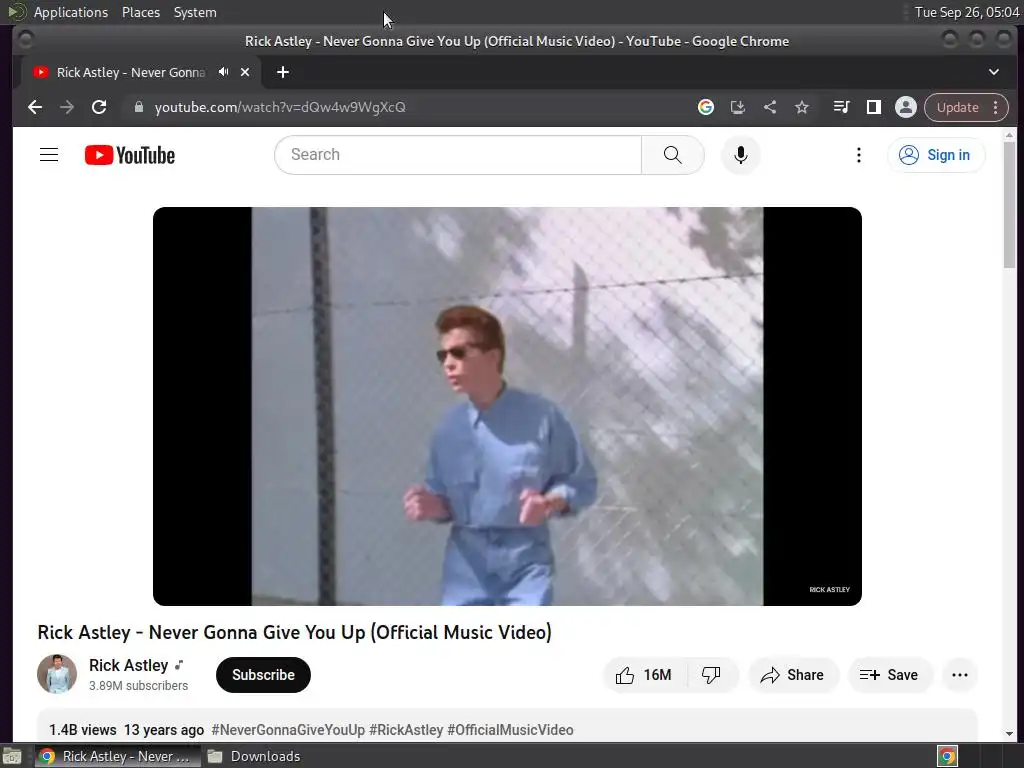Open more actions ellipsis below video

coord(960,675)
